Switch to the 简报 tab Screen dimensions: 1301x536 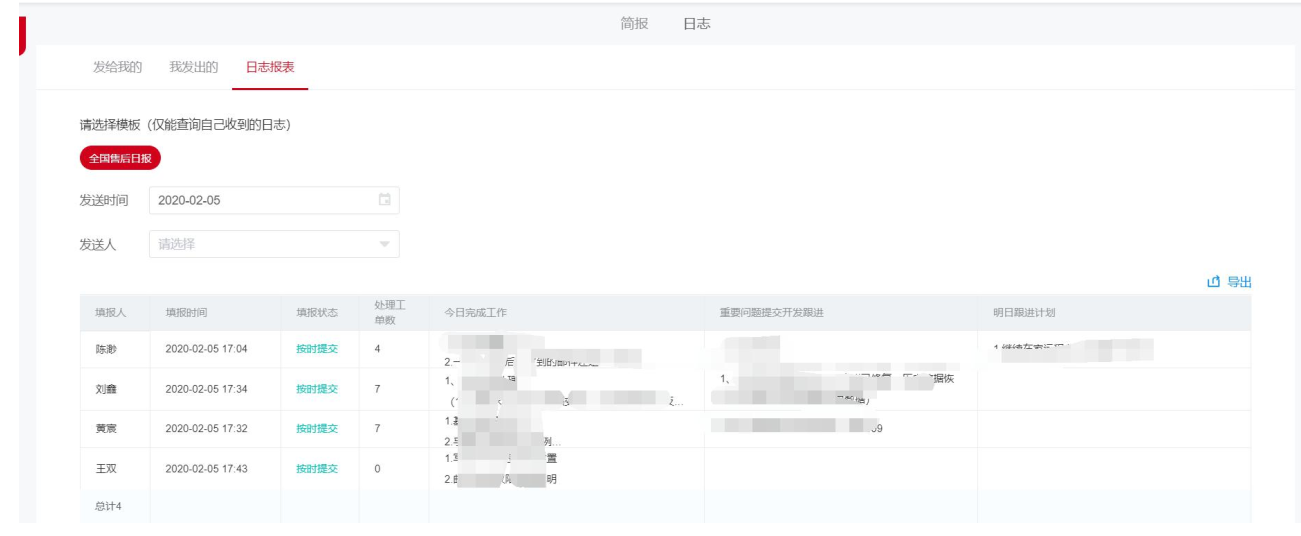pos(634,24)
